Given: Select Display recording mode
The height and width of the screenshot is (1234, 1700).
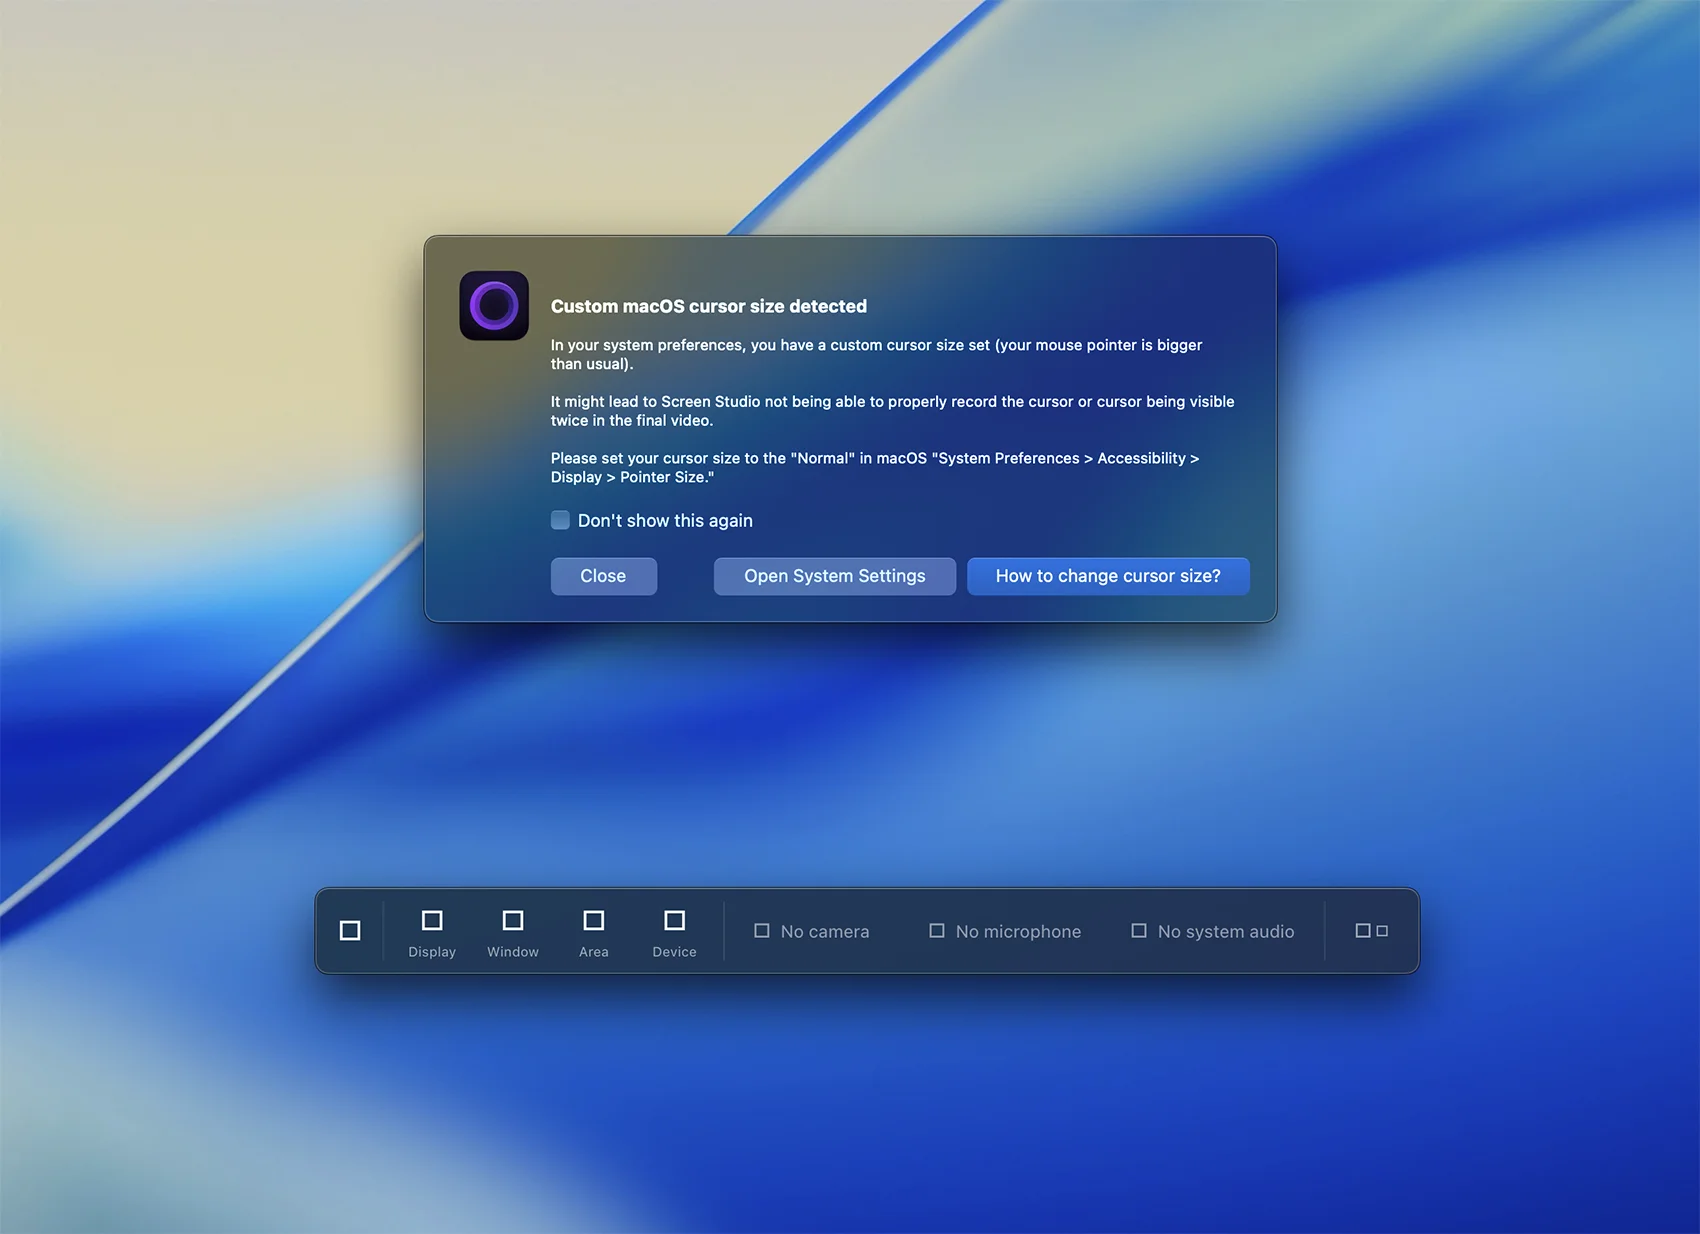Looking at the screenshot, I should 432,921.
